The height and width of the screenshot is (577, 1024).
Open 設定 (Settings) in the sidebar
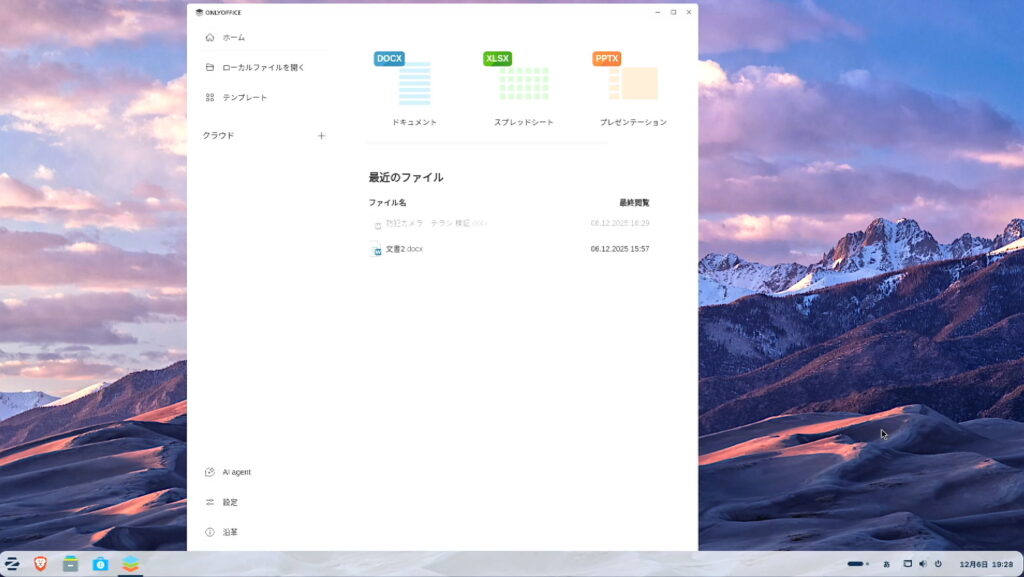(x=230, y=502)
